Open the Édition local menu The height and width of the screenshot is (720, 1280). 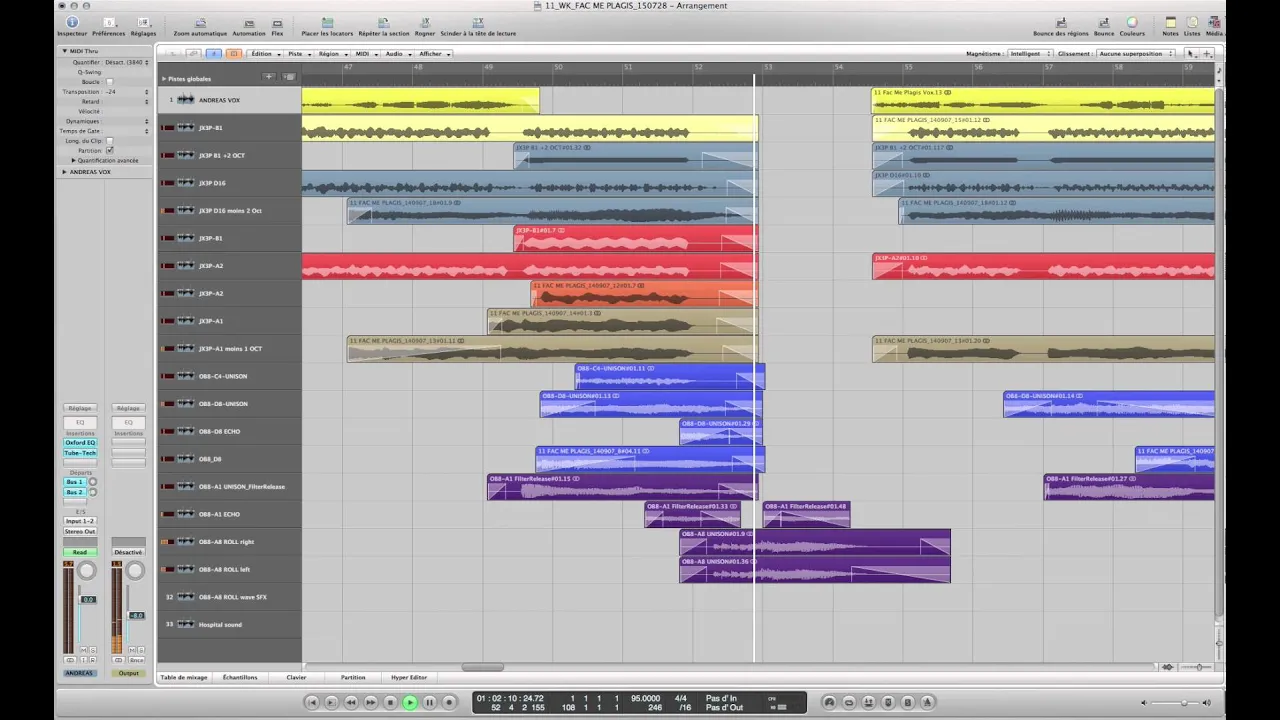264,54
